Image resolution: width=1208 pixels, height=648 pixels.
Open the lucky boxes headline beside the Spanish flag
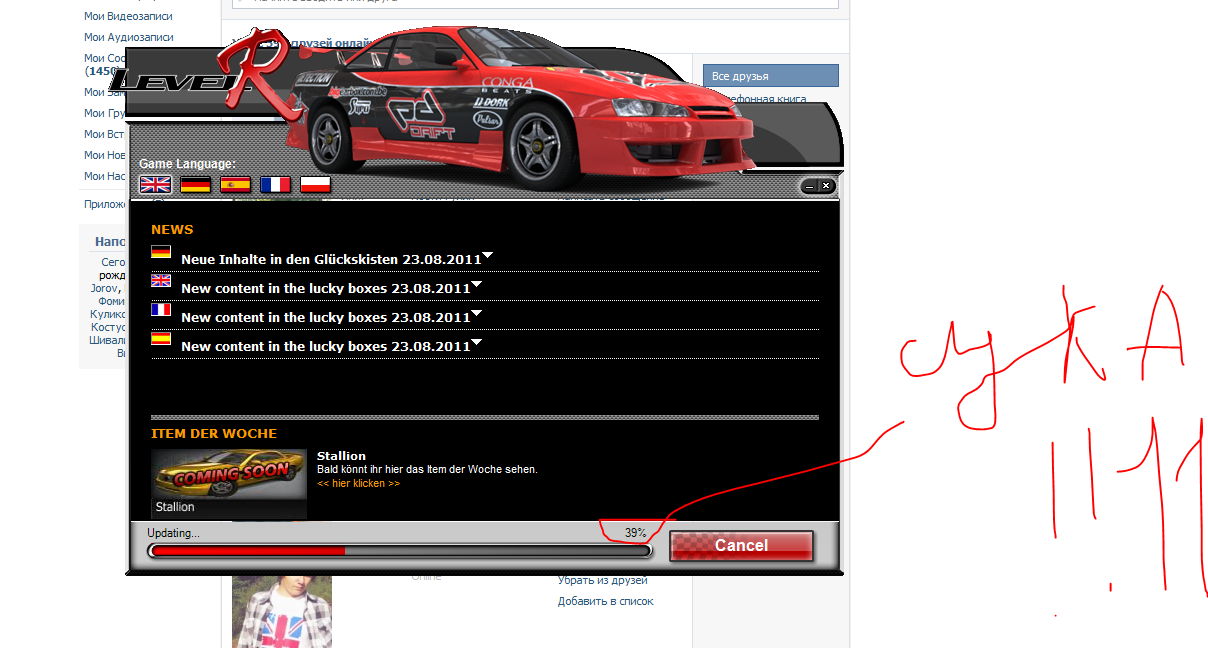click(x=326, y=346)
